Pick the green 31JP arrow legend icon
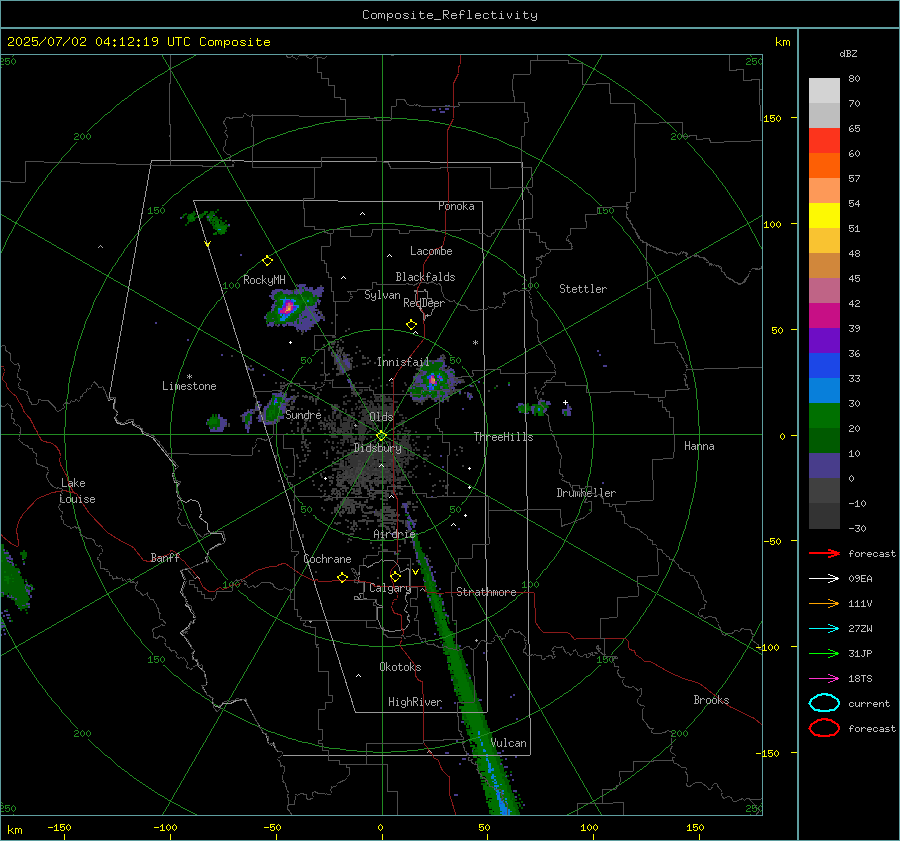Screen dimensions: 900x841 coord(824,653)
